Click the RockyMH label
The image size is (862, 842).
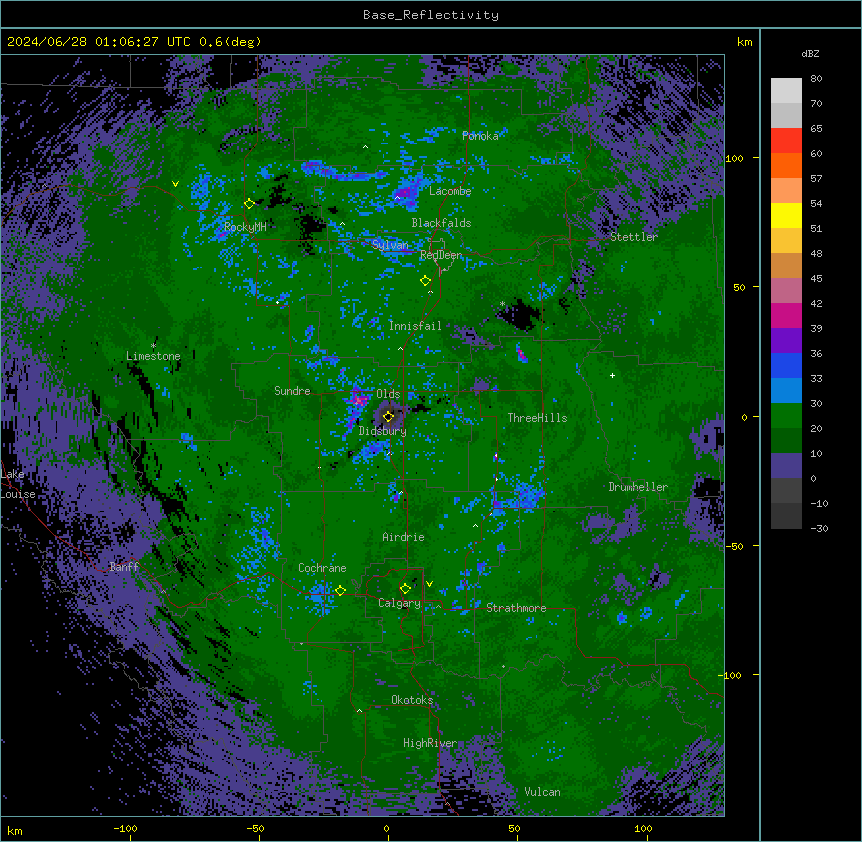(x=245, y=227)
